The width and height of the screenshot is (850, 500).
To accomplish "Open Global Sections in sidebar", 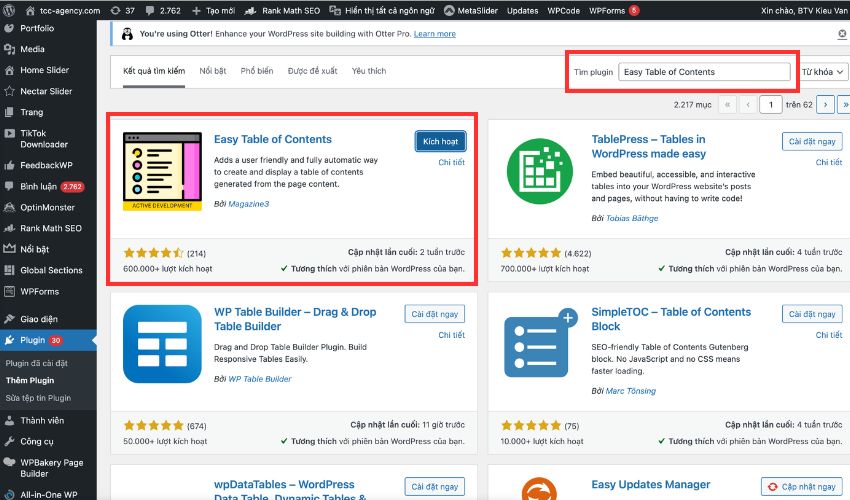I will point(51,270).
